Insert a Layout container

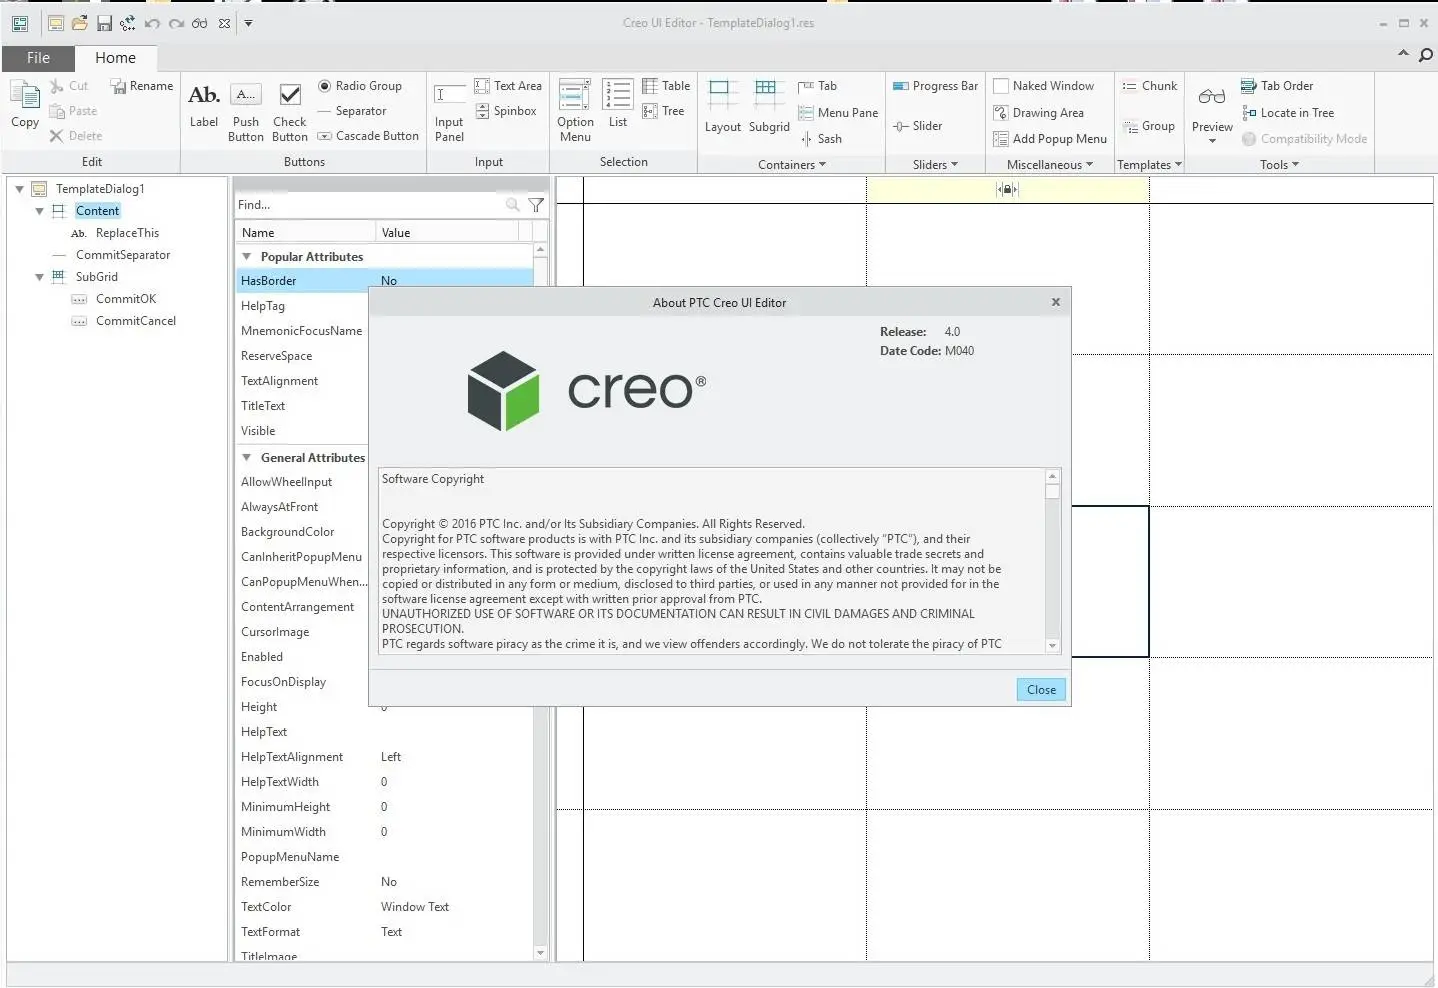point(722,106)
